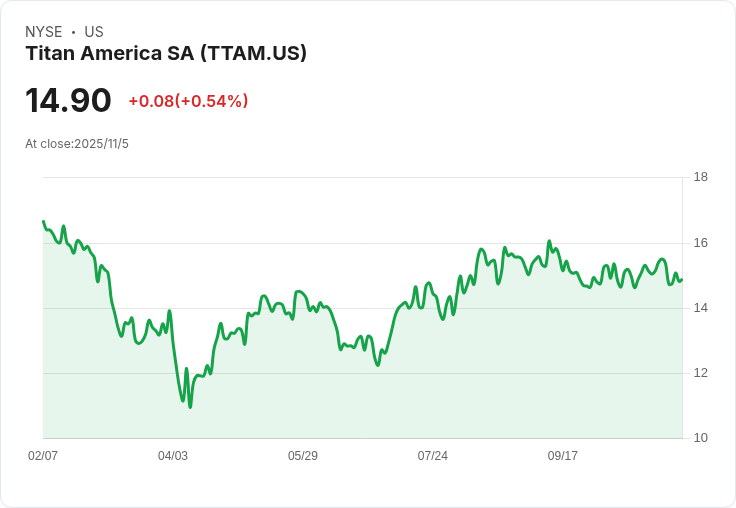Click the 12 value on the price axis

tap(700, 373)
